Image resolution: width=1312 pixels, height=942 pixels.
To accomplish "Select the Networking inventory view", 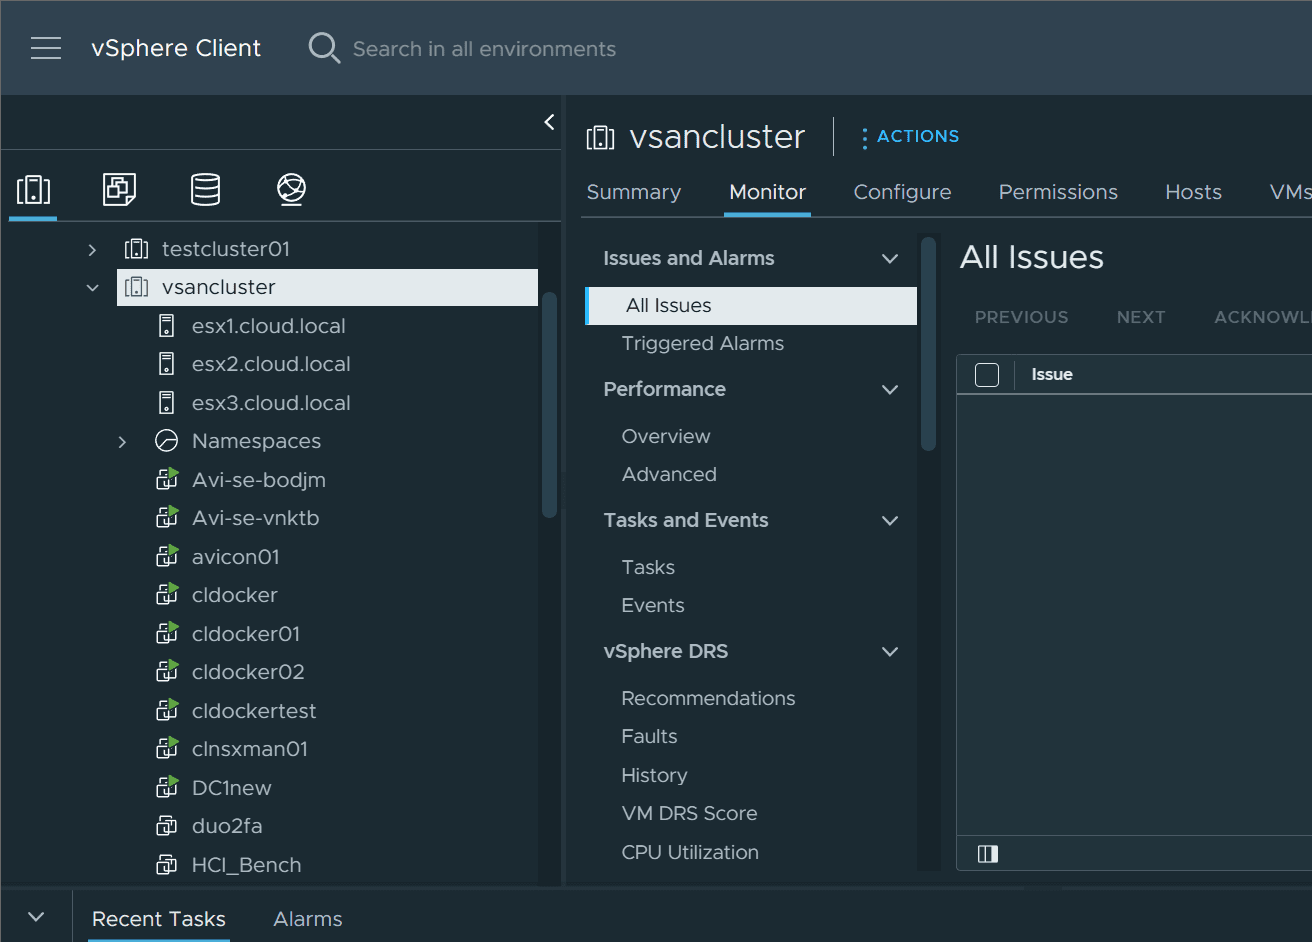I will pos(291,187).
